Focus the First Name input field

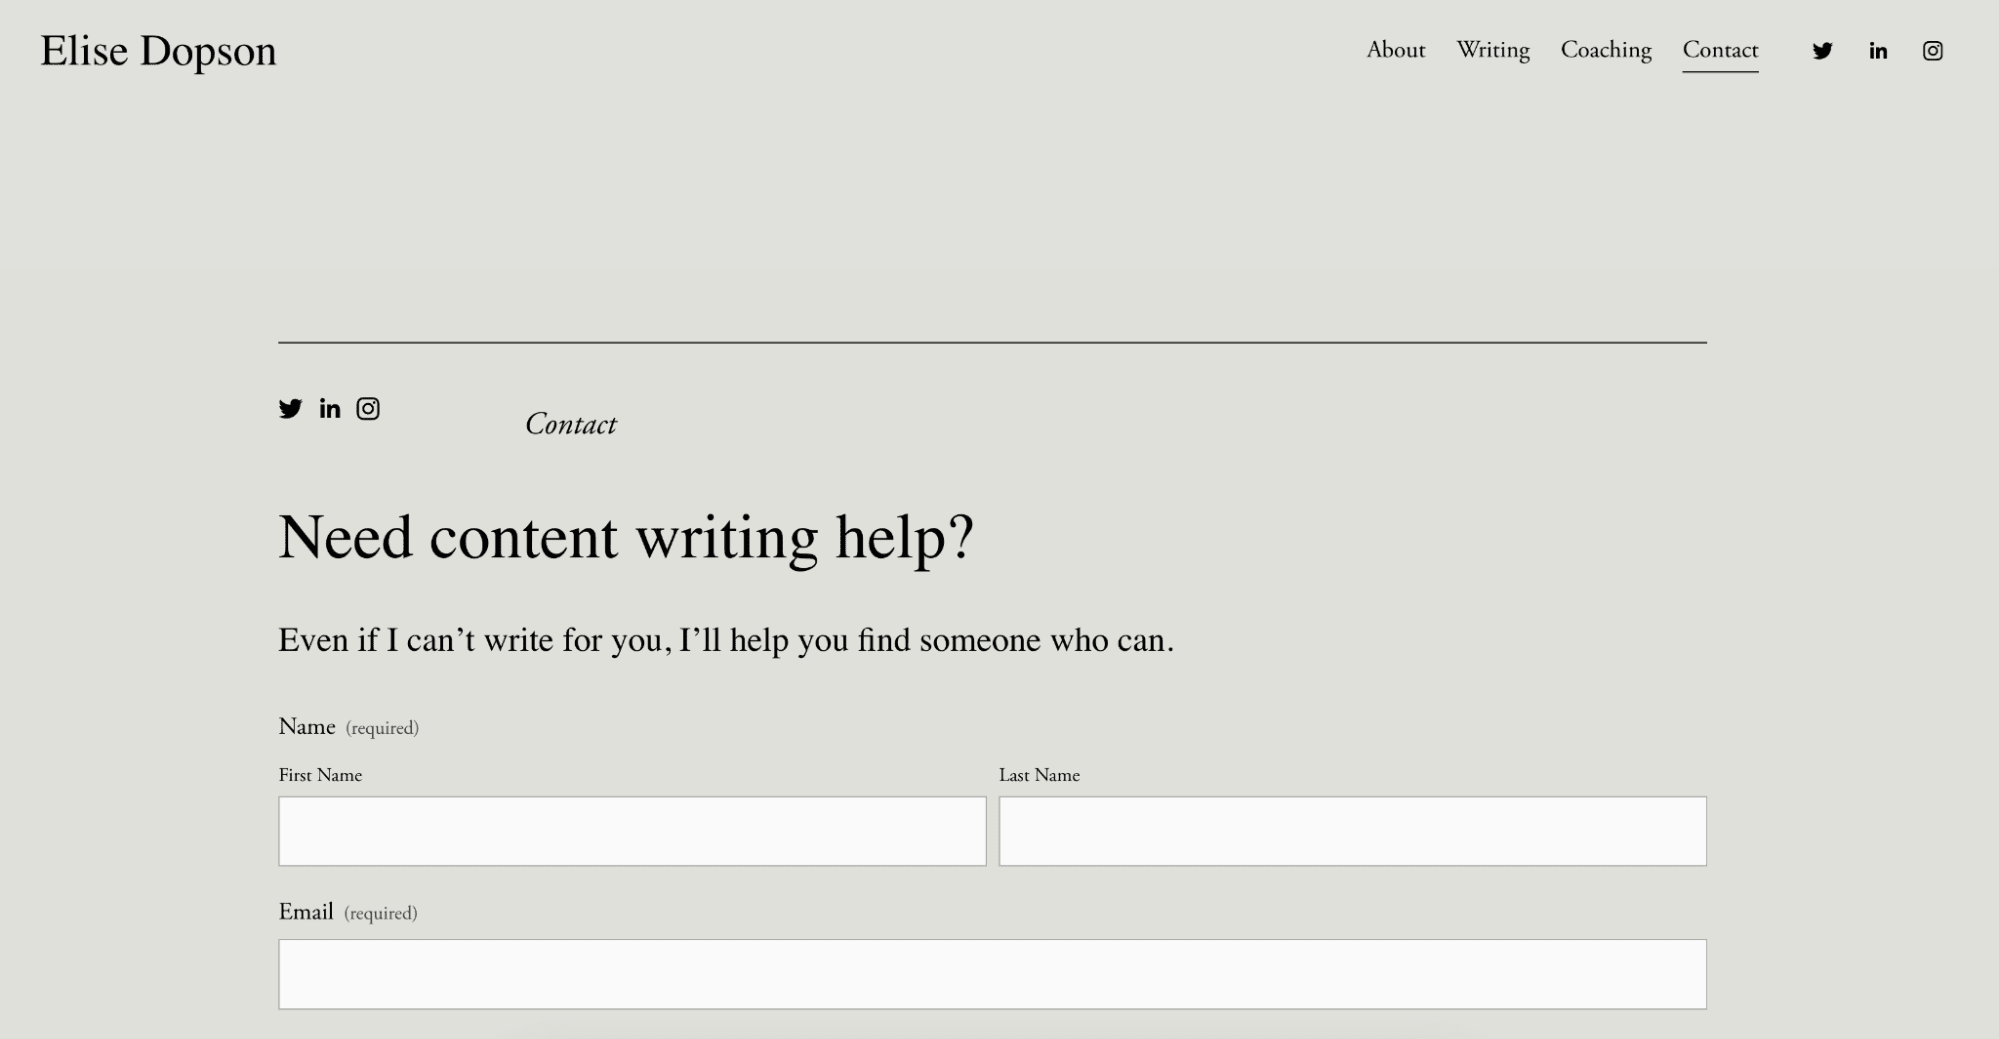click(x=632, y=831)
